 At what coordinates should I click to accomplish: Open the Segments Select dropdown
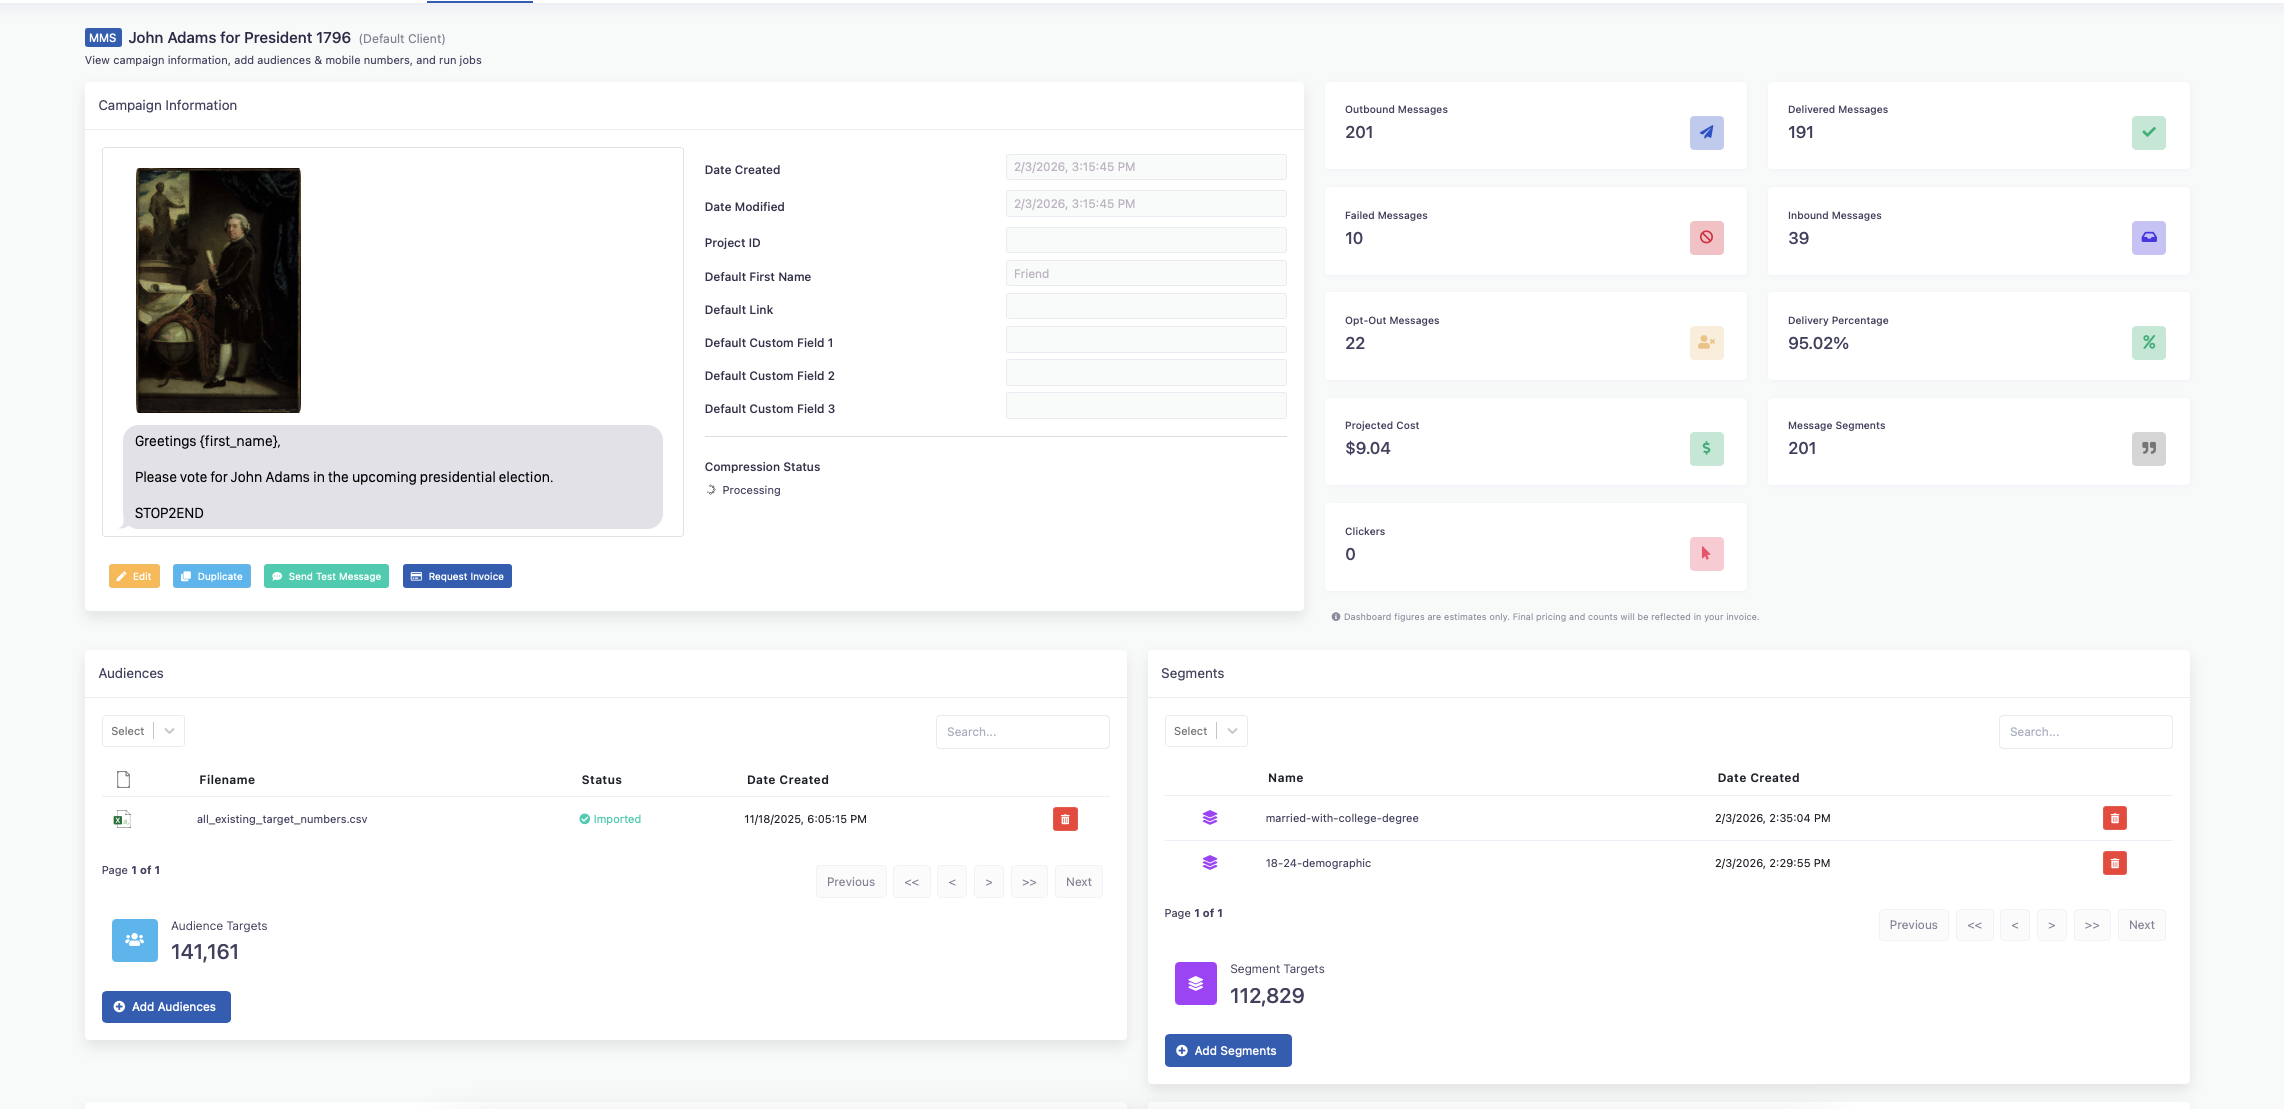pos(1205,731)
